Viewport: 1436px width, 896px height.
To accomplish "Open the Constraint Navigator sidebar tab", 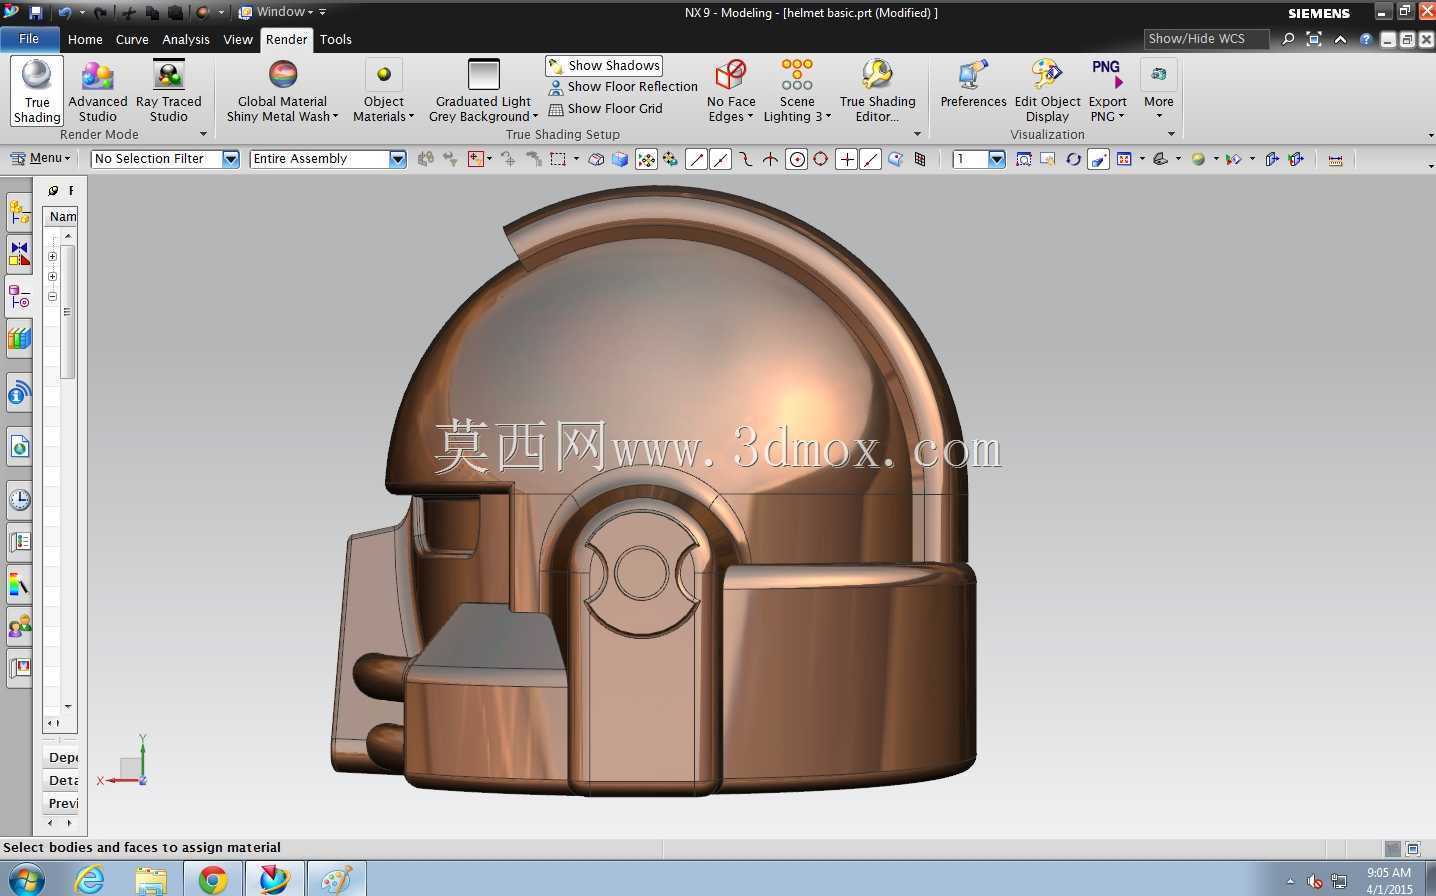I will (19, 254).
